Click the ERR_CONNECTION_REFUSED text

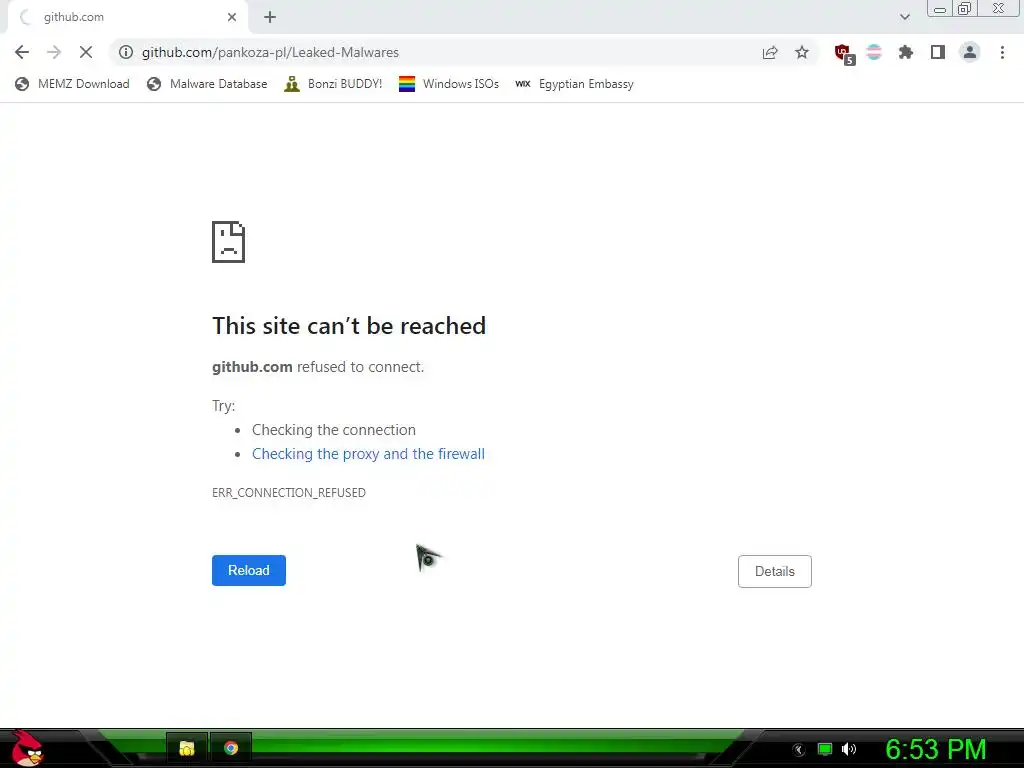[x=289, y=492]
